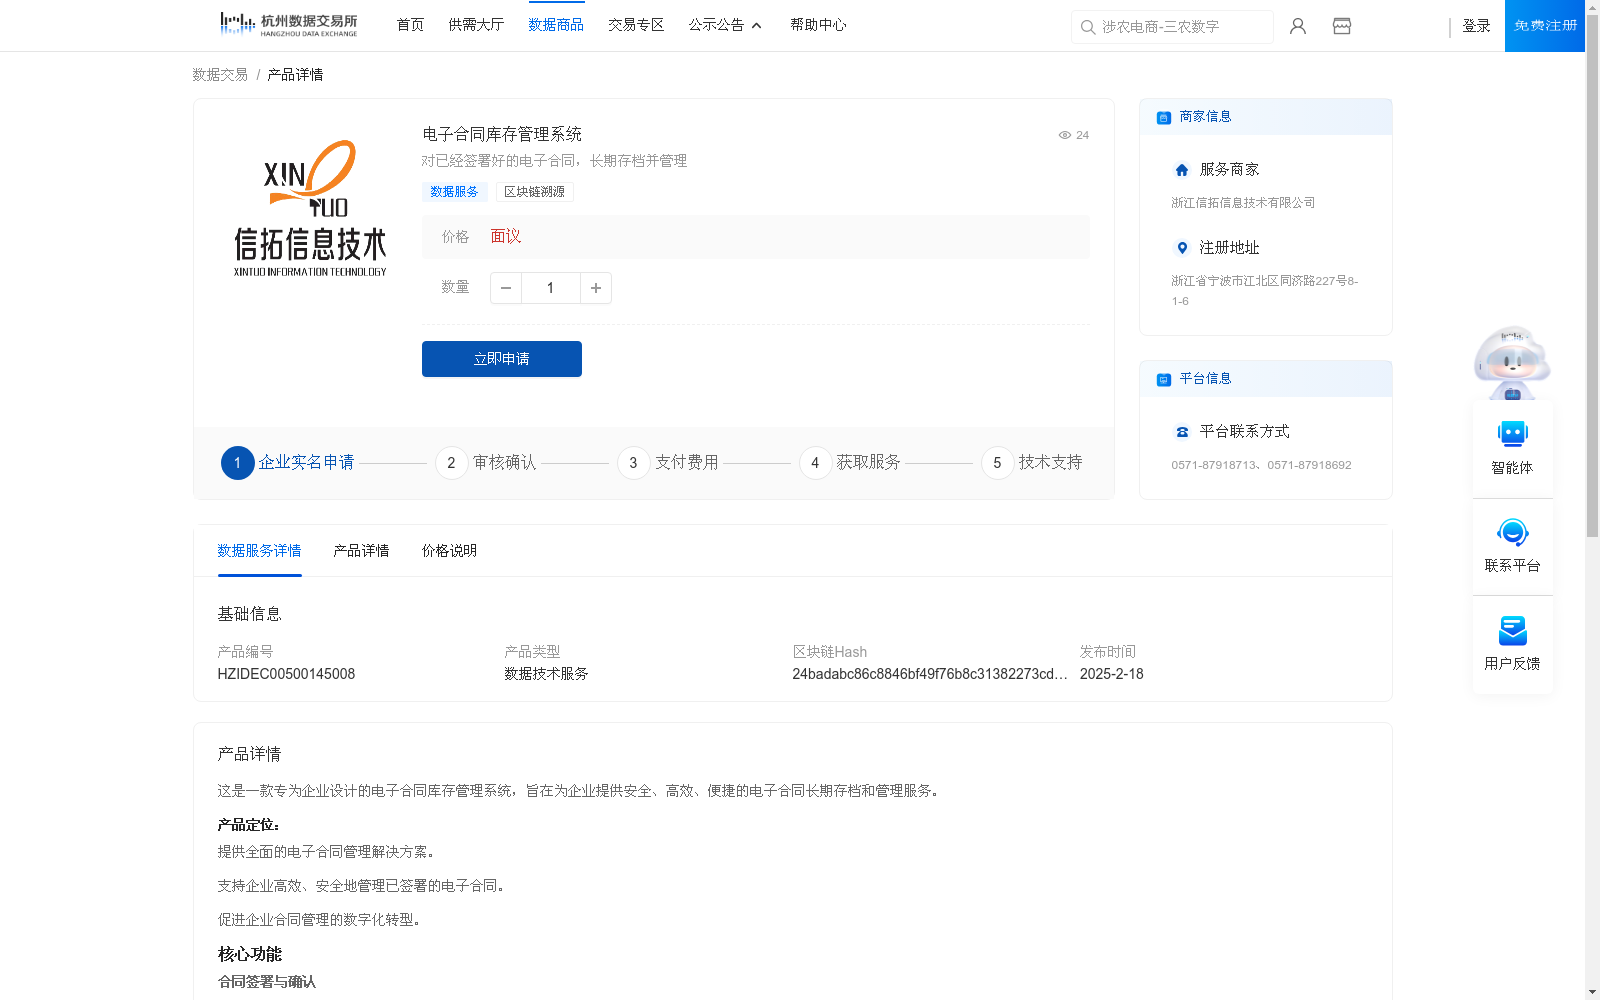This screenshot has height=1000, width=1600.
Task: Click step 5 技术支持
Action: point(1032,463)
